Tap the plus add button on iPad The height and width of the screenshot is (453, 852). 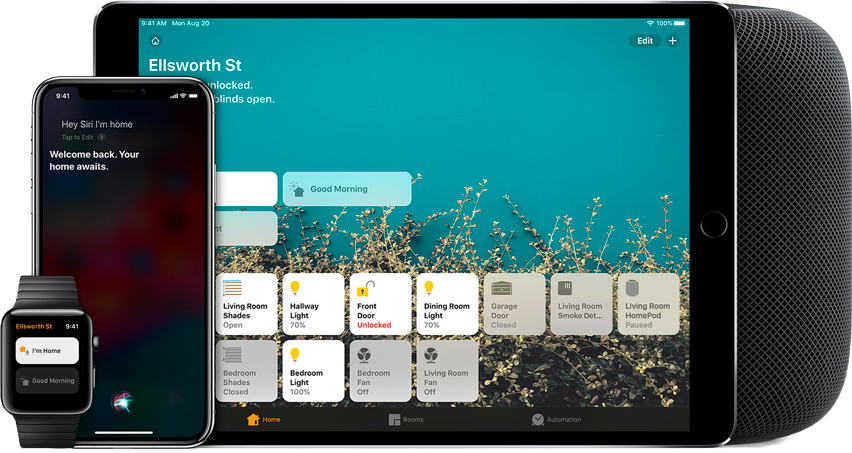tap(673, 41)
